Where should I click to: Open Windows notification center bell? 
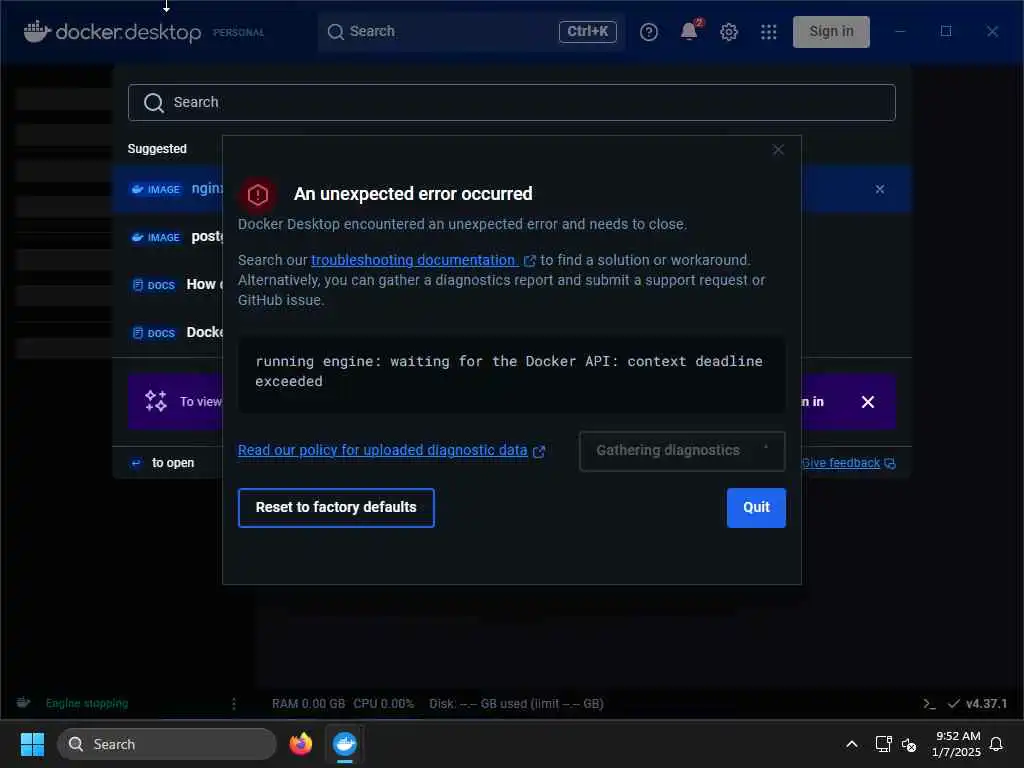pyautogui.click(x=996, y=744)
